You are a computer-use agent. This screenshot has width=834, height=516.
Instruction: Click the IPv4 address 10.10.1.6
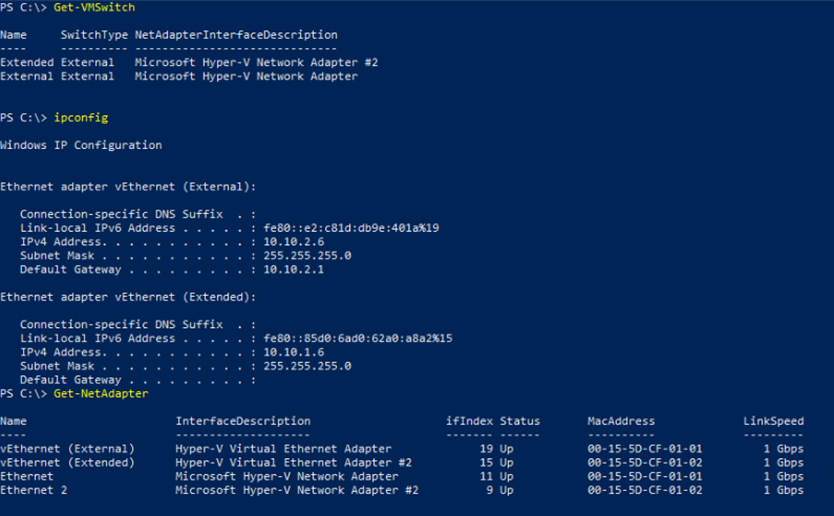[294, 352]
